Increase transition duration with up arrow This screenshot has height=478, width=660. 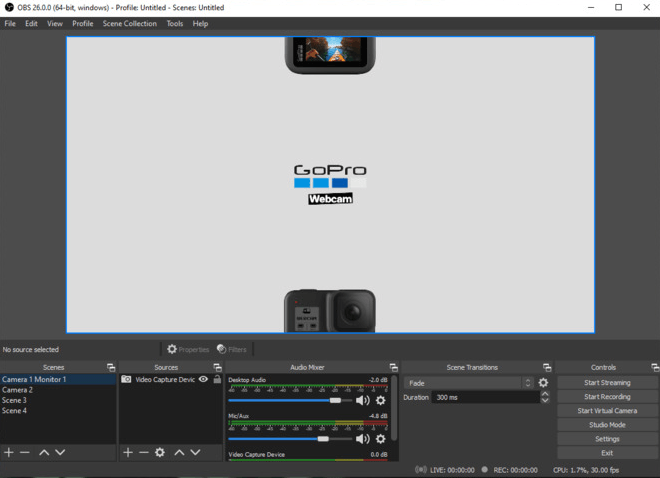click(x=545, y=394)
